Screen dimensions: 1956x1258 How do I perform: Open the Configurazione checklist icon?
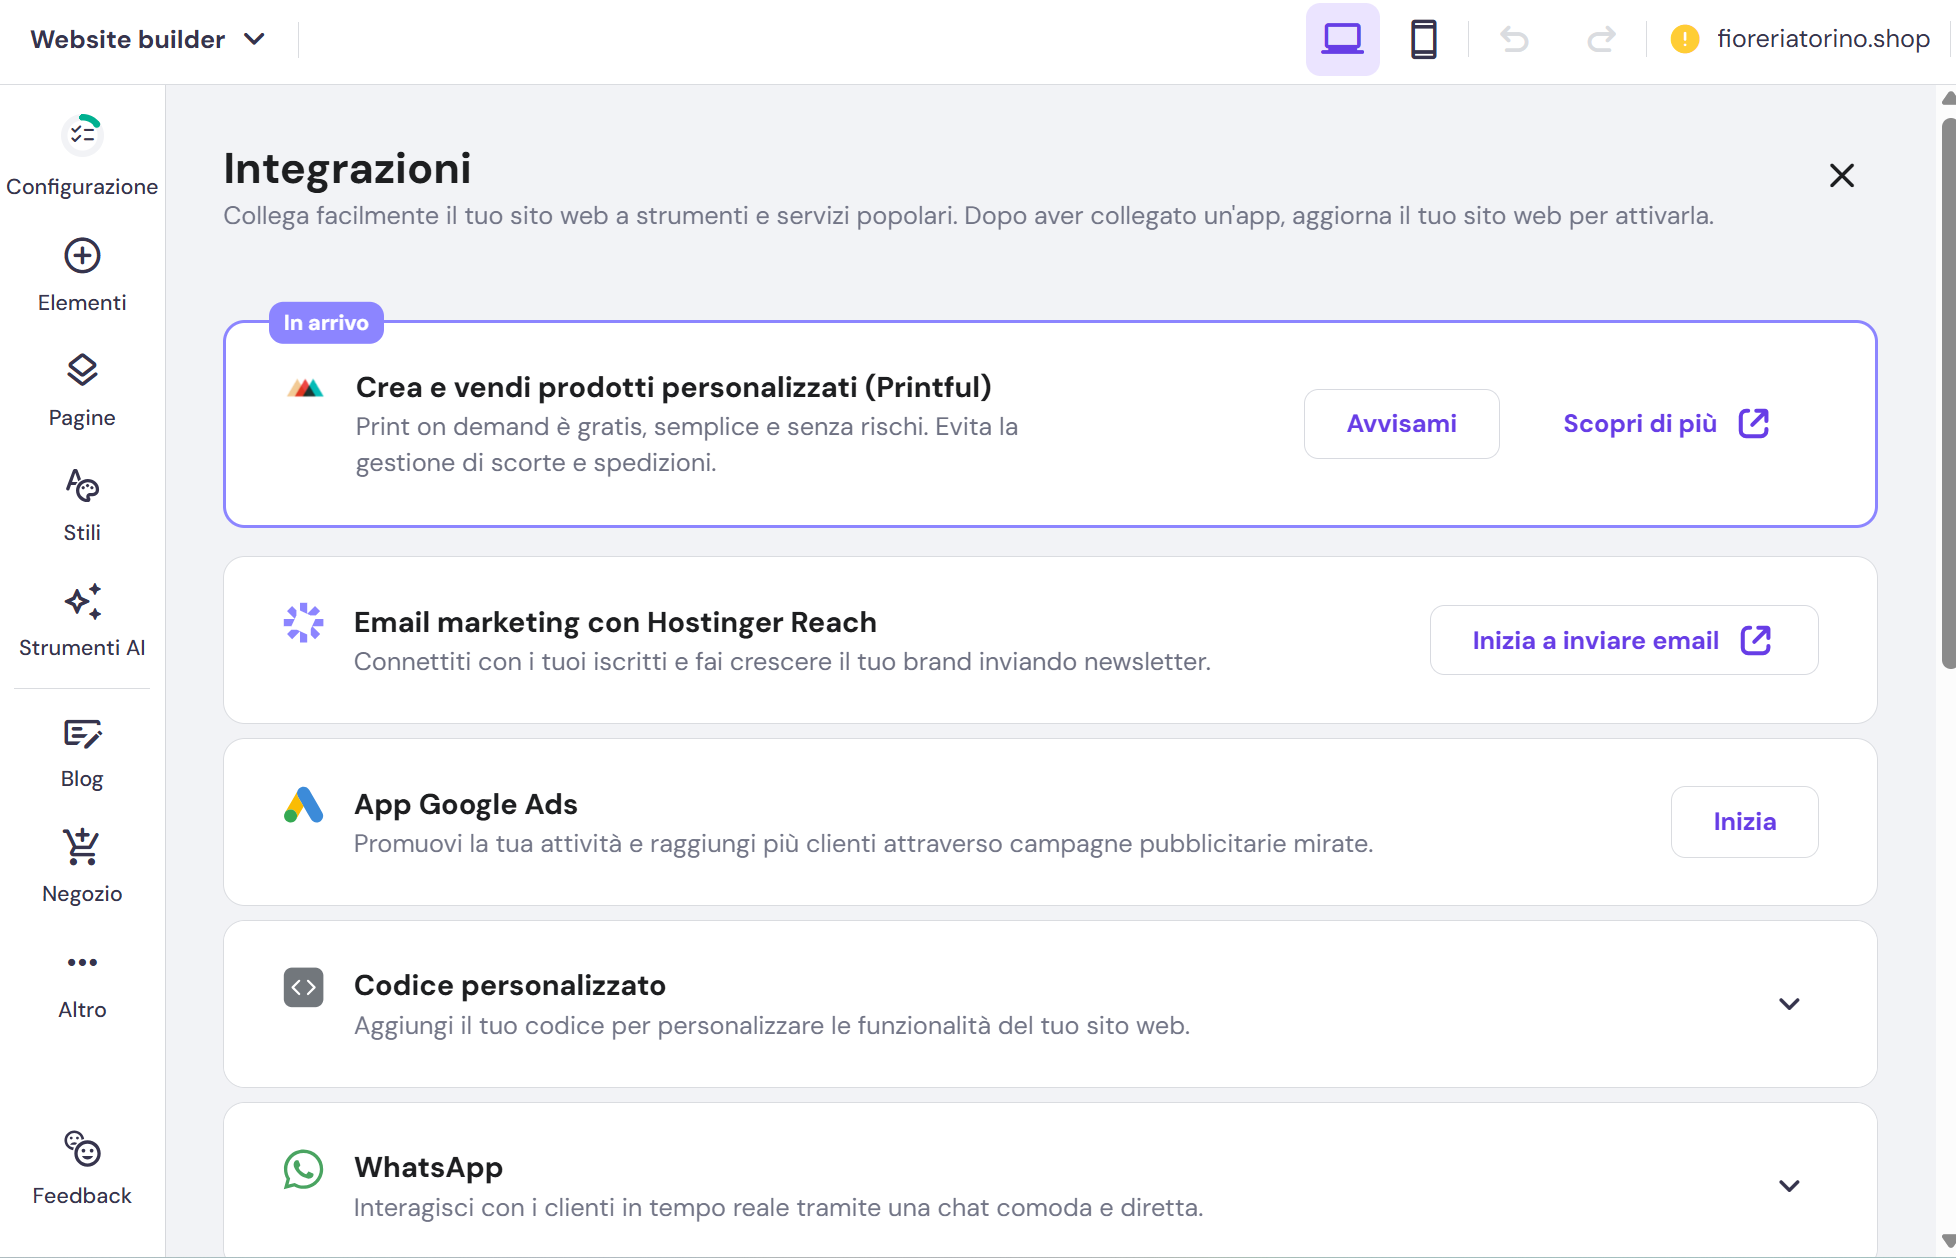[x=82, y=136]
